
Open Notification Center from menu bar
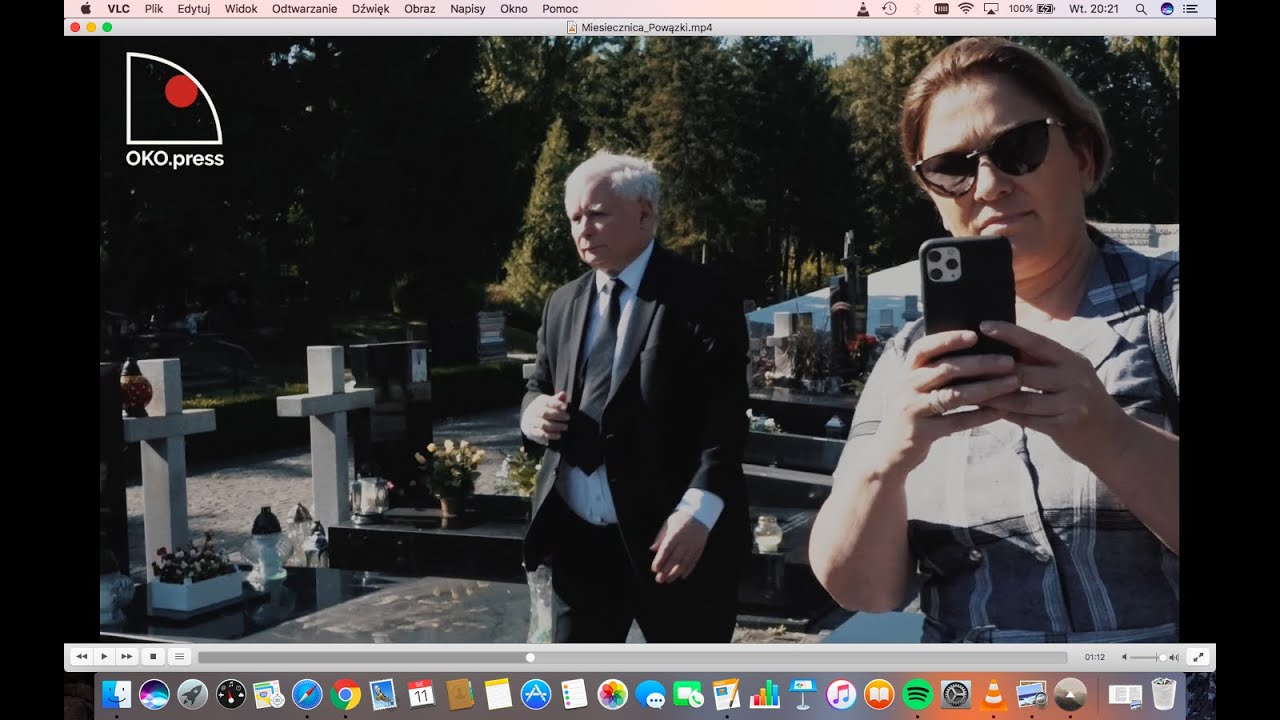click(x=1190, y=8)
